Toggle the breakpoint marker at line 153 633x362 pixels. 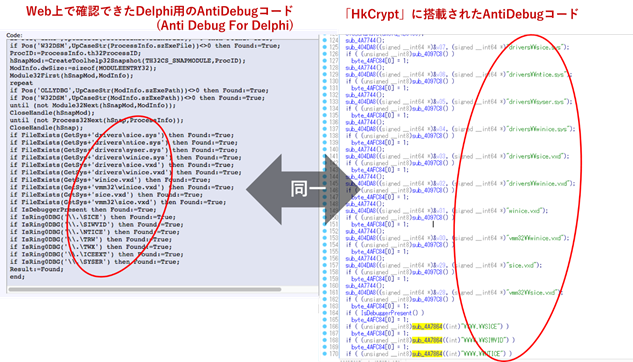[x=325, y=238]
